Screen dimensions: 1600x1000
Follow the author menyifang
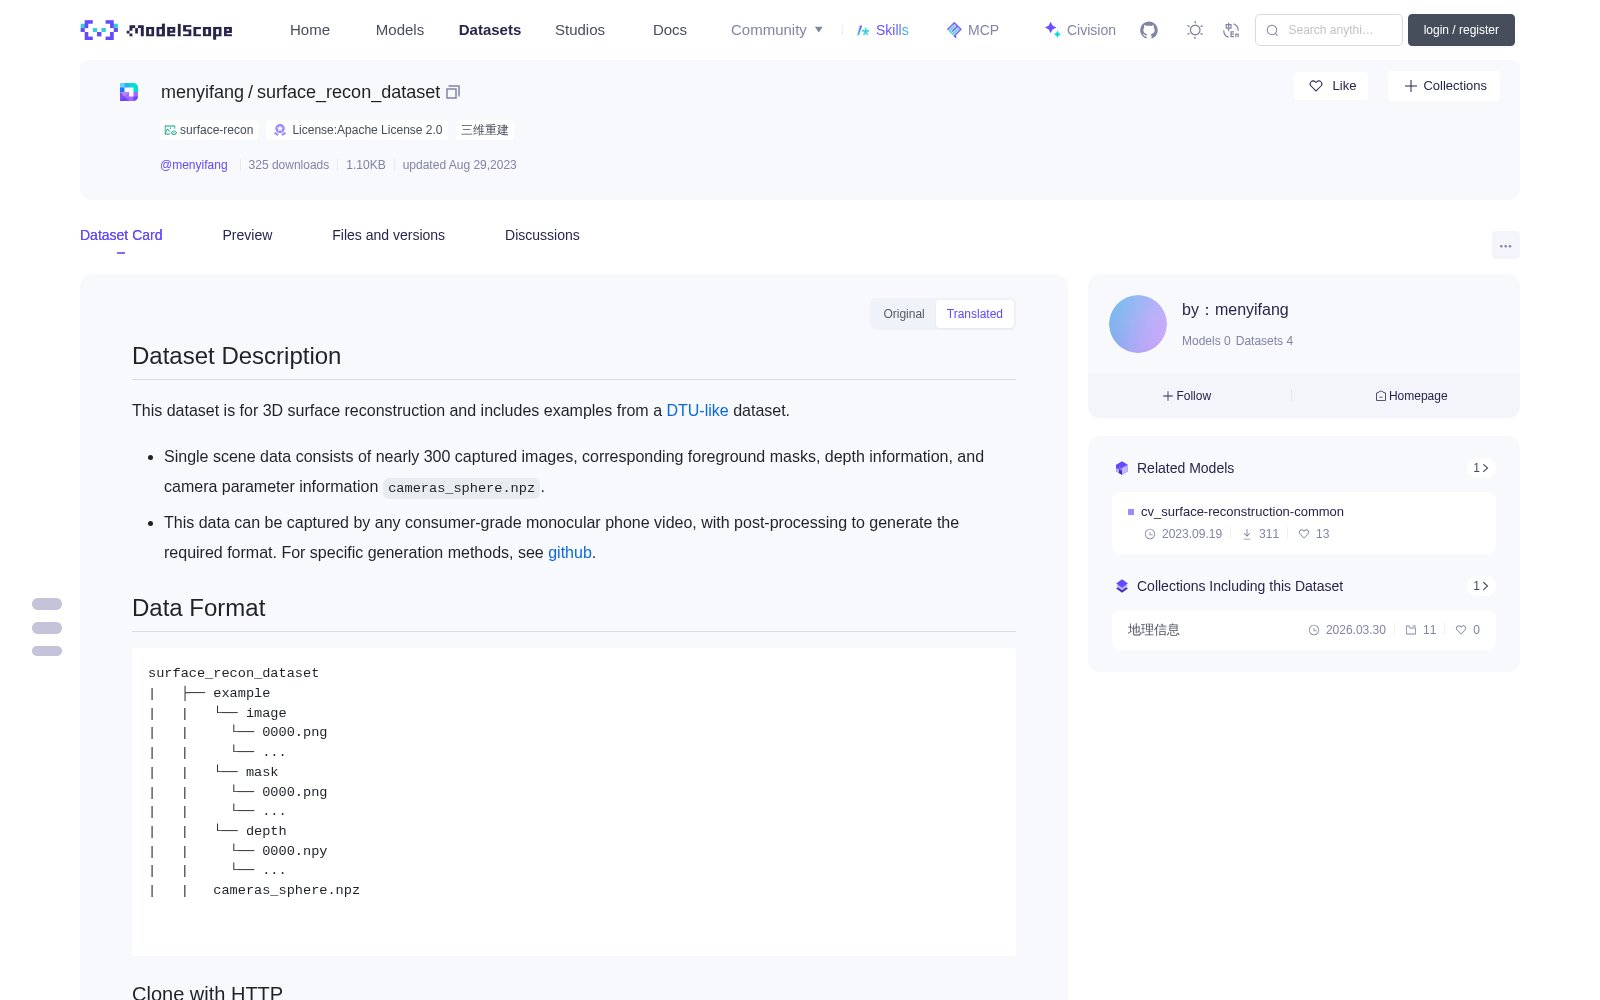1187,396
